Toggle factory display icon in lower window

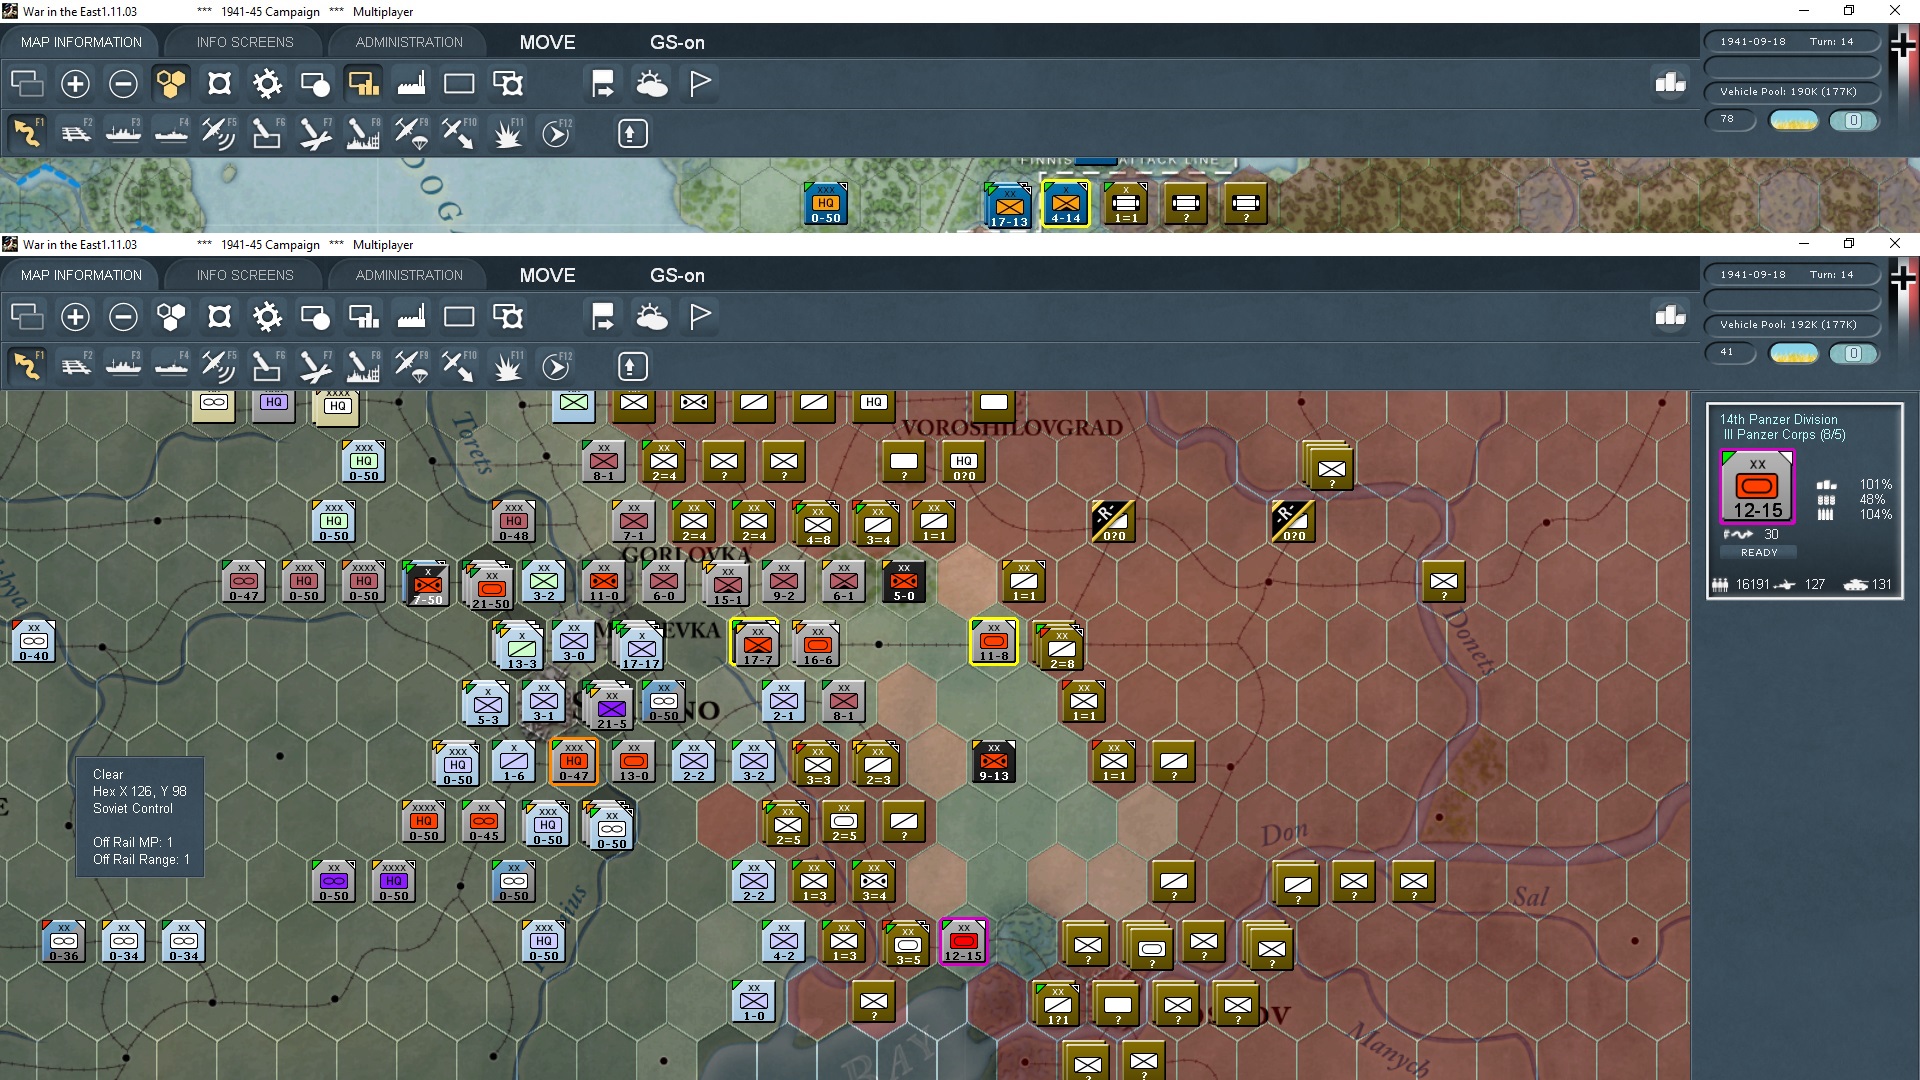[x=411, y=318]
